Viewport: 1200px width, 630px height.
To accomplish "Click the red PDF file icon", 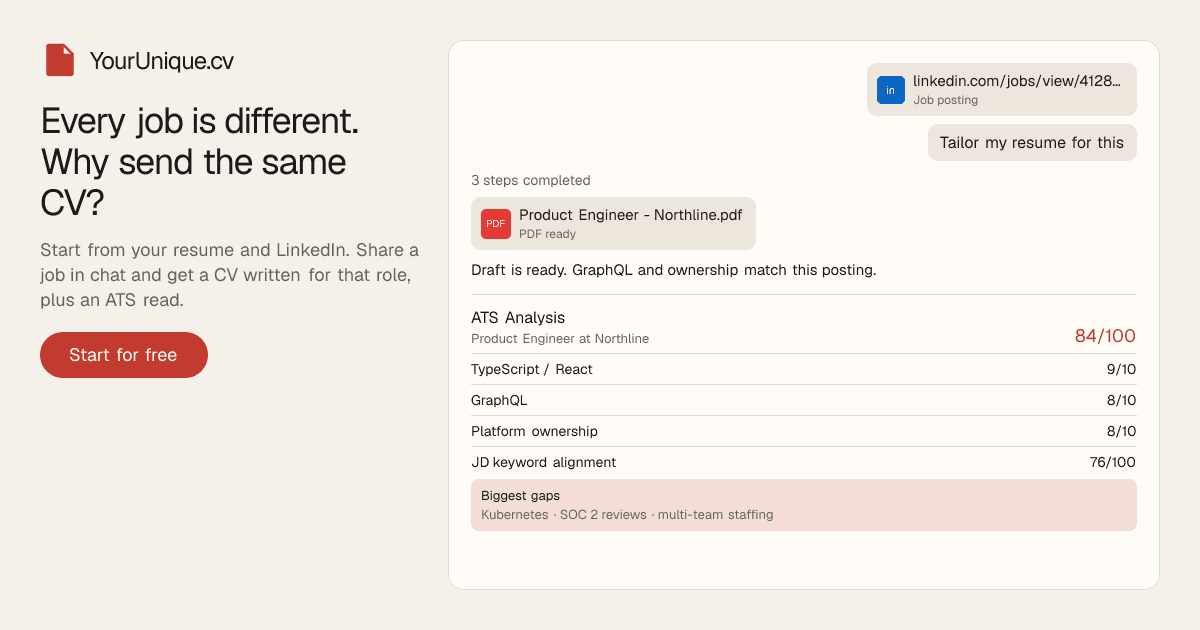I will pos(496,224).
